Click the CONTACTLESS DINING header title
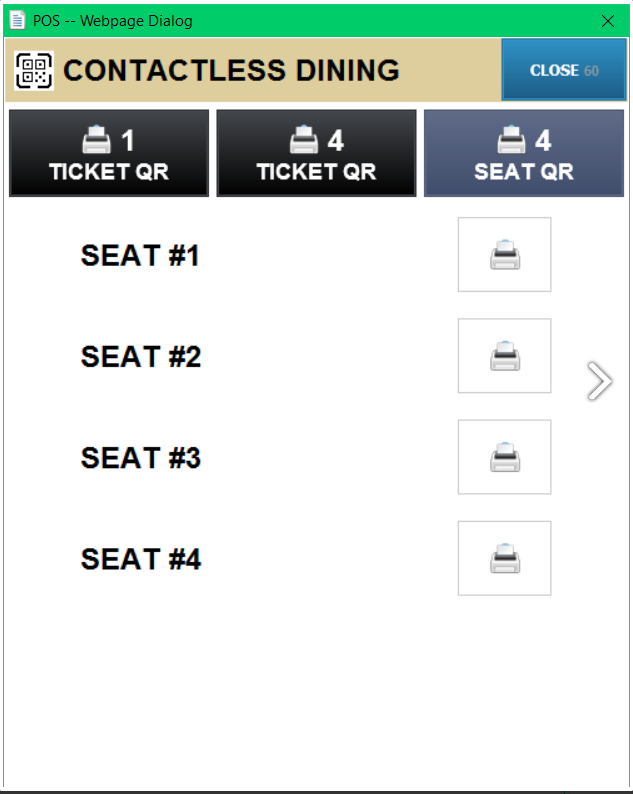Viewport: 633px width, 794px height. click(x=231, y=70)
